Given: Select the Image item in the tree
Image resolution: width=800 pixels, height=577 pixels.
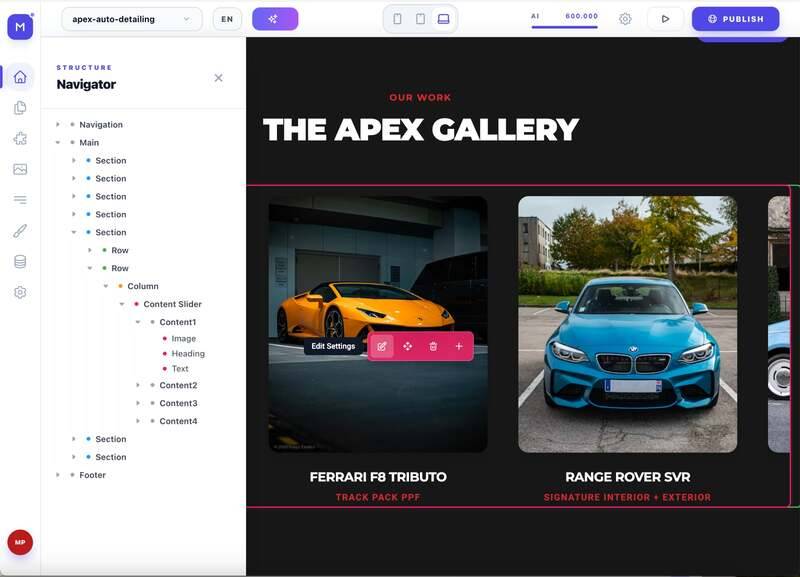Looking at the screenshot, I should pos(184,338).
